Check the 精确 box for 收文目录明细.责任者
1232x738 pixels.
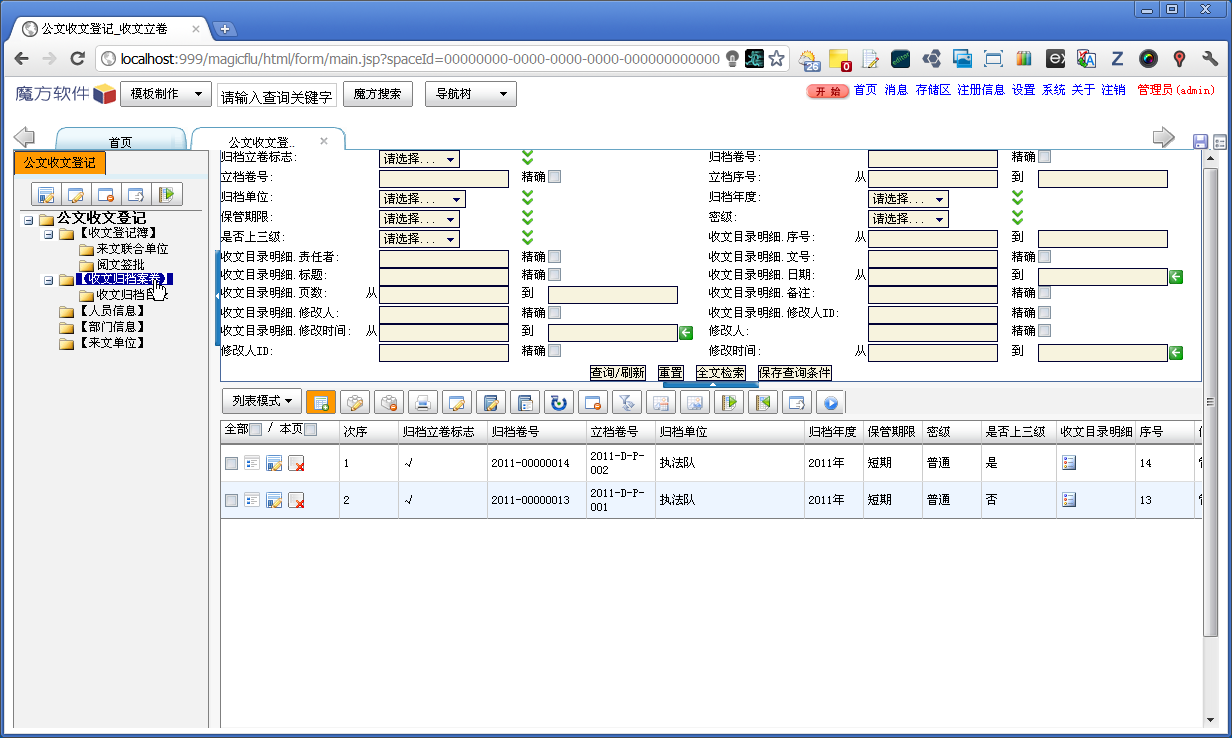point(555,257)
